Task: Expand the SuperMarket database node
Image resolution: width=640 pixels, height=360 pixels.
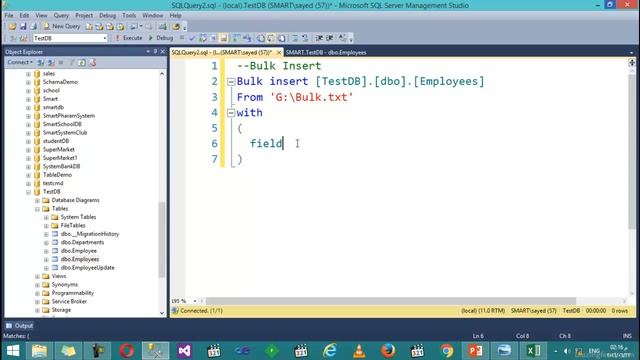Action: coord(28,150)
